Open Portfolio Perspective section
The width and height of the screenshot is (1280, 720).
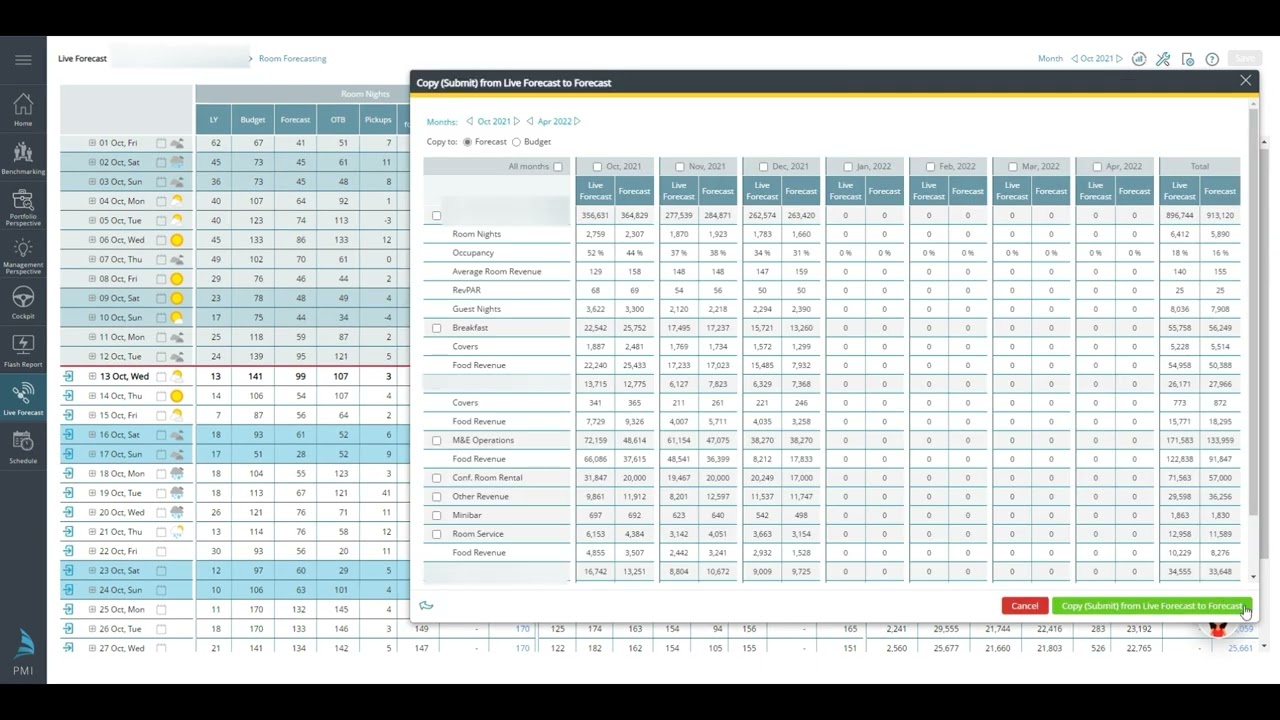(x=23, y=207)
